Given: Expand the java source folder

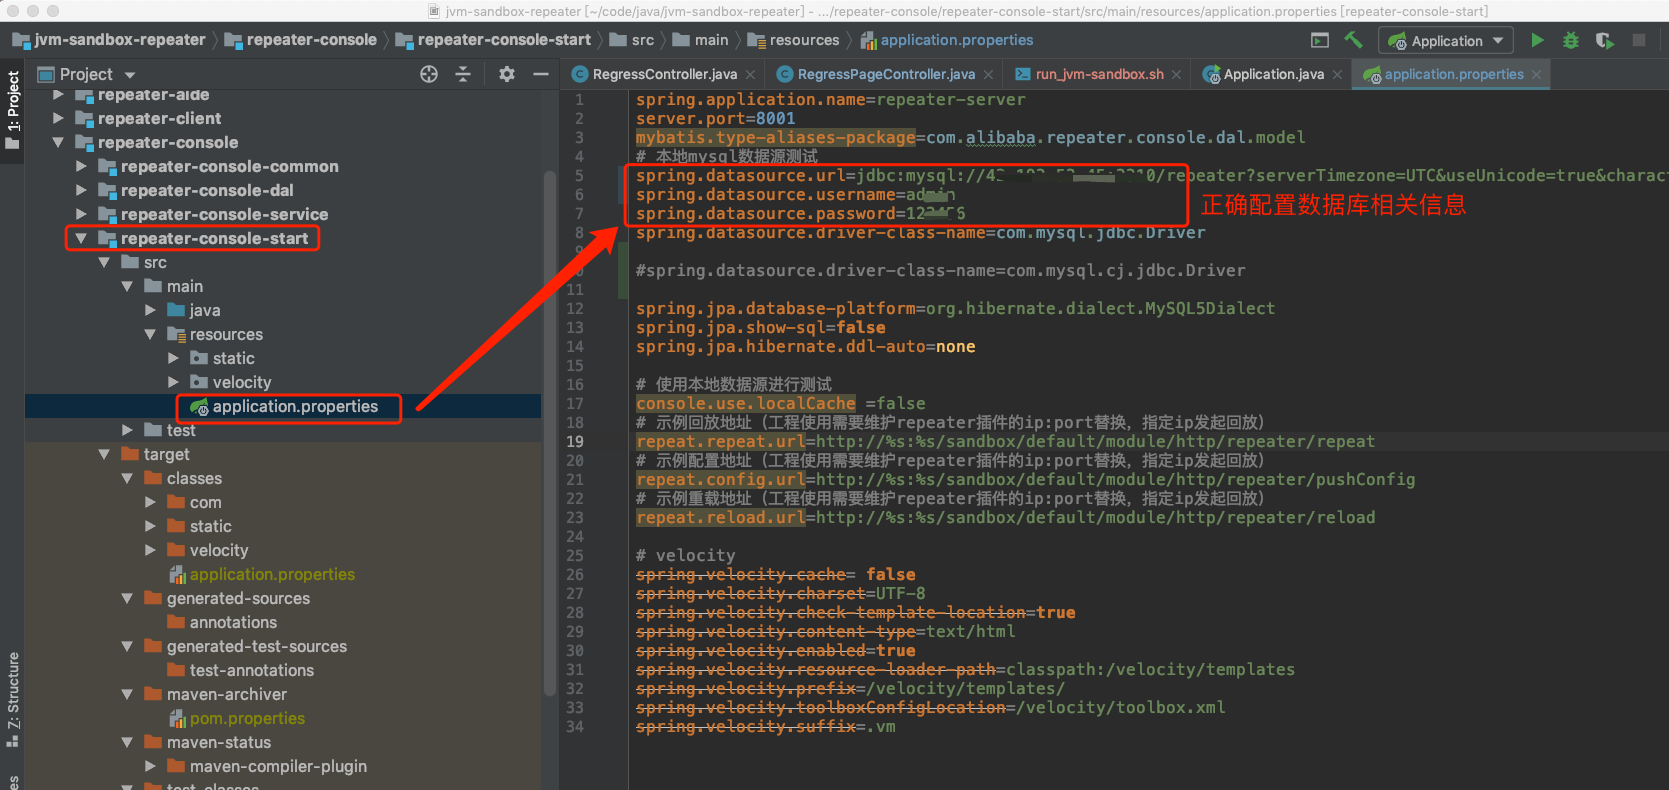Looking at the screenshot, I should coord(150,310).
